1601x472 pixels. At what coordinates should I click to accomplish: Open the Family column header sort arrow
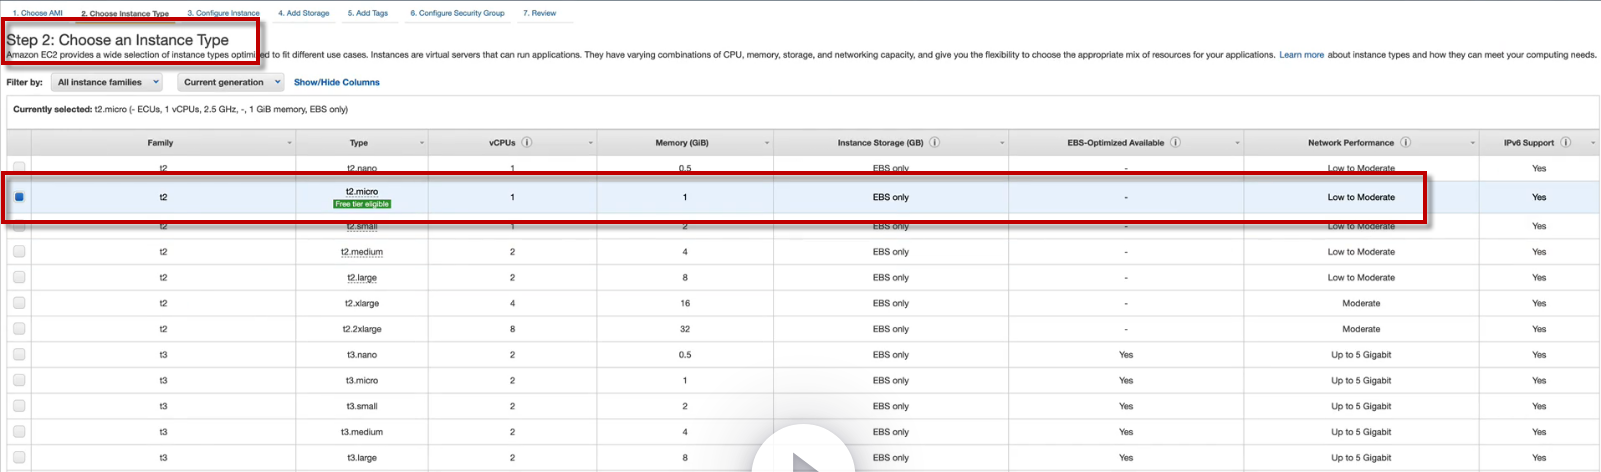click(290, 143)
